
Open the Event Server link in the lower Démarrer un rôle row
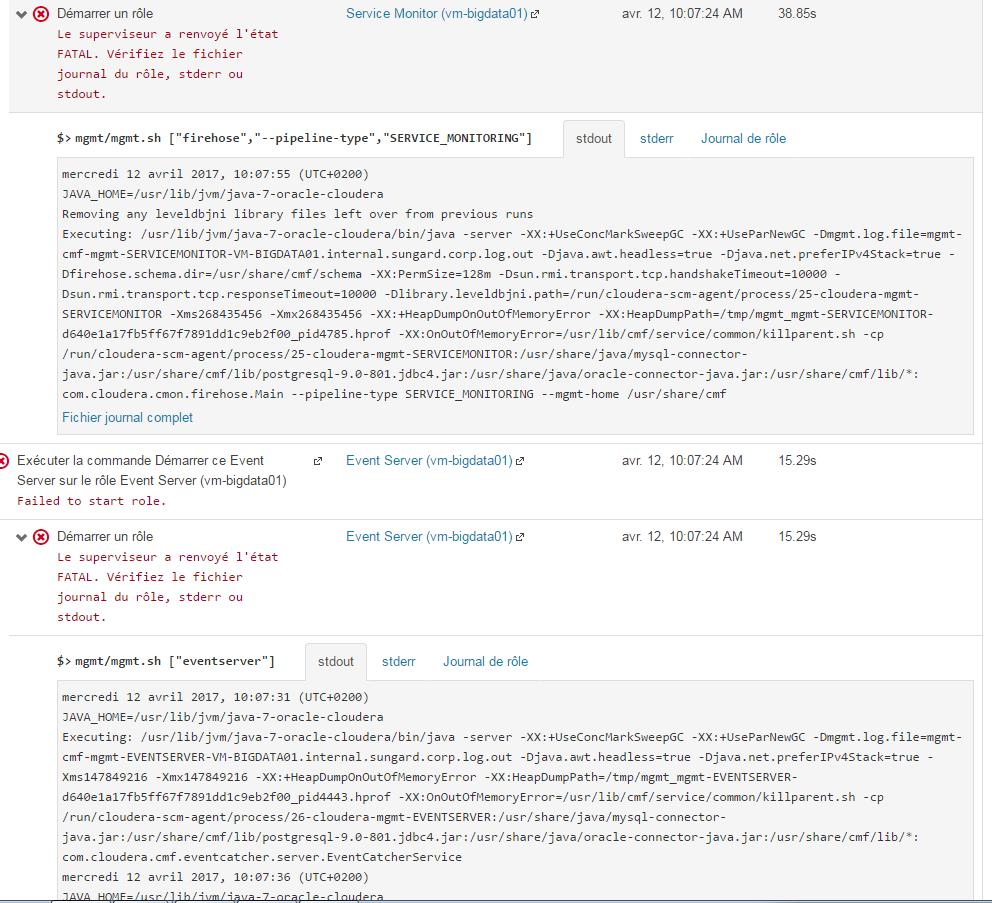coord(429,537)
